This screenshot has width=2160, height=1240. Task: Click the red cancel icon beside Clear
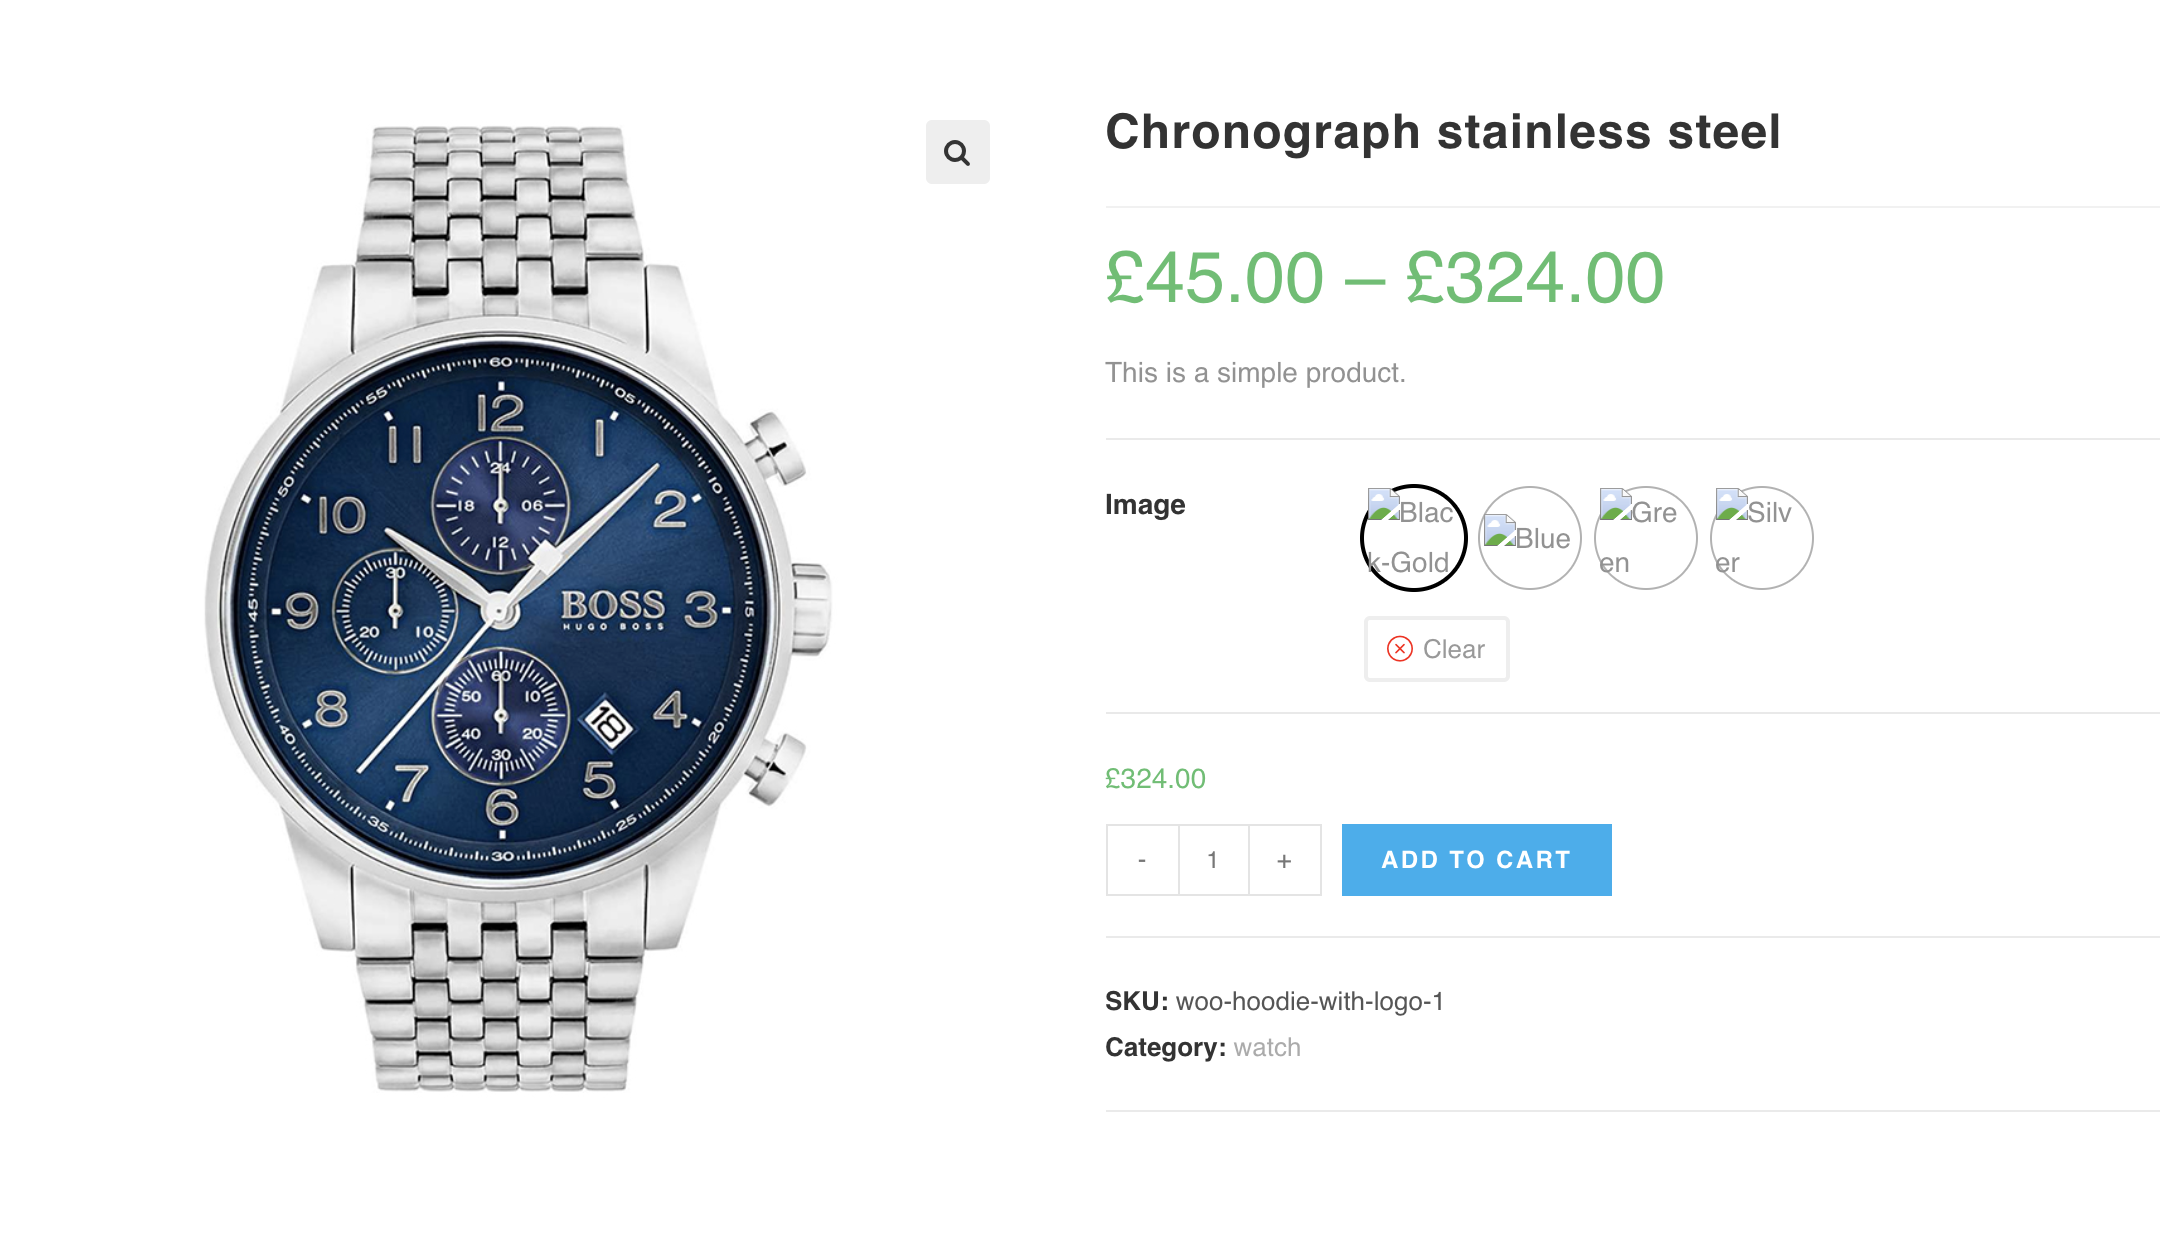(x=1398, y=649)
